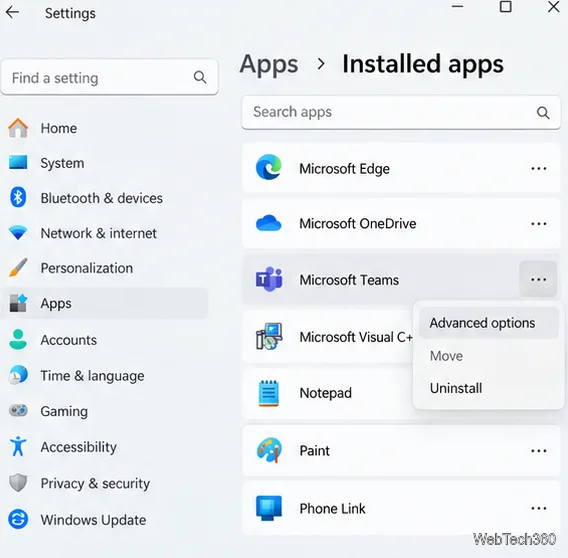Click the Installed apps heading
This screenshot has height=558, width=568.
[x=423, y=64]
